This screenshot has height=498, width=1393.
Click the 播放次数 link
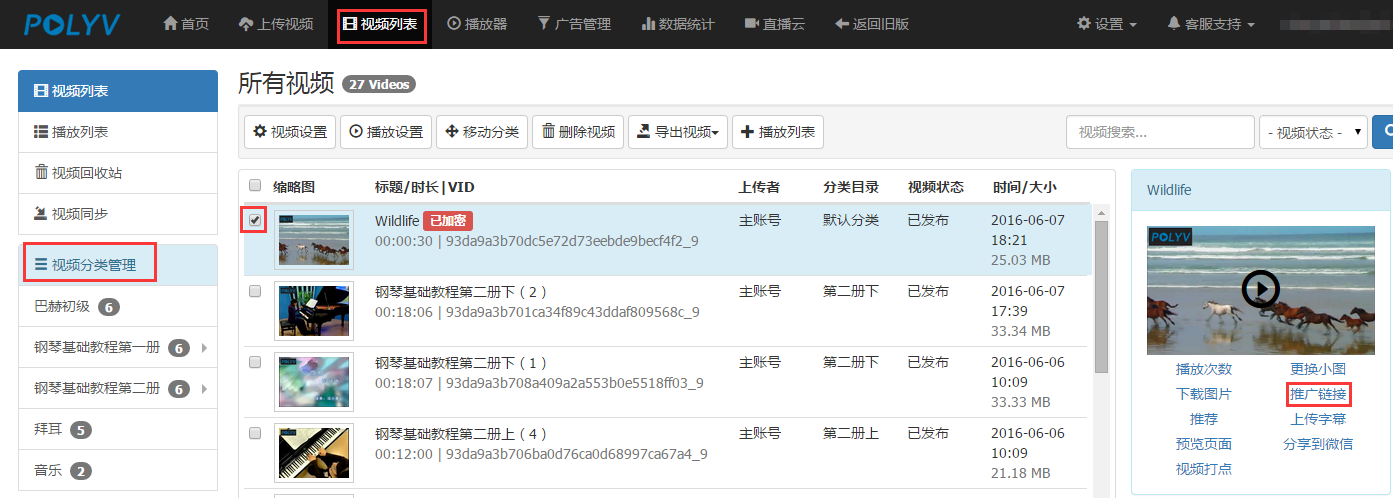tap(1204, 369)
